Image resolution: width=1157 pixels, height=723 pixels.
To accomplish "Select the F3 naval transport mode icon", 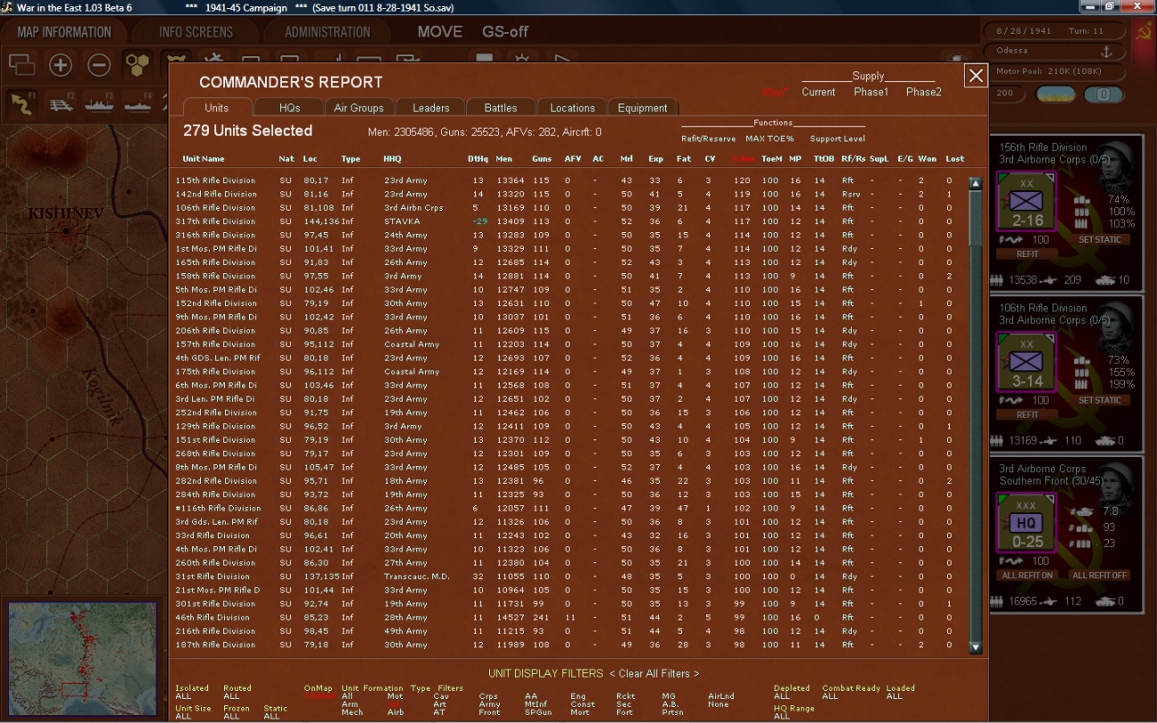I will [x=99, y=104].
